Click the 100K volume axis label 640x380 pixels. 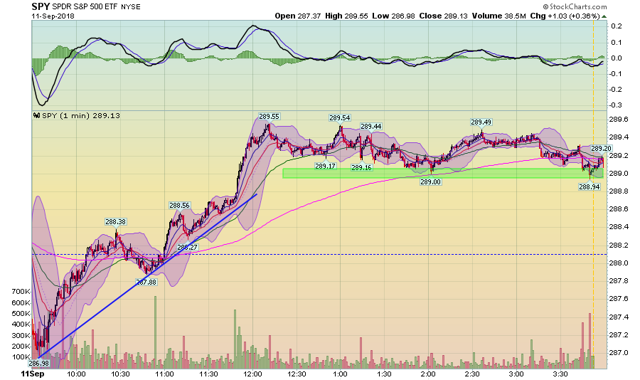coord(21,357)
